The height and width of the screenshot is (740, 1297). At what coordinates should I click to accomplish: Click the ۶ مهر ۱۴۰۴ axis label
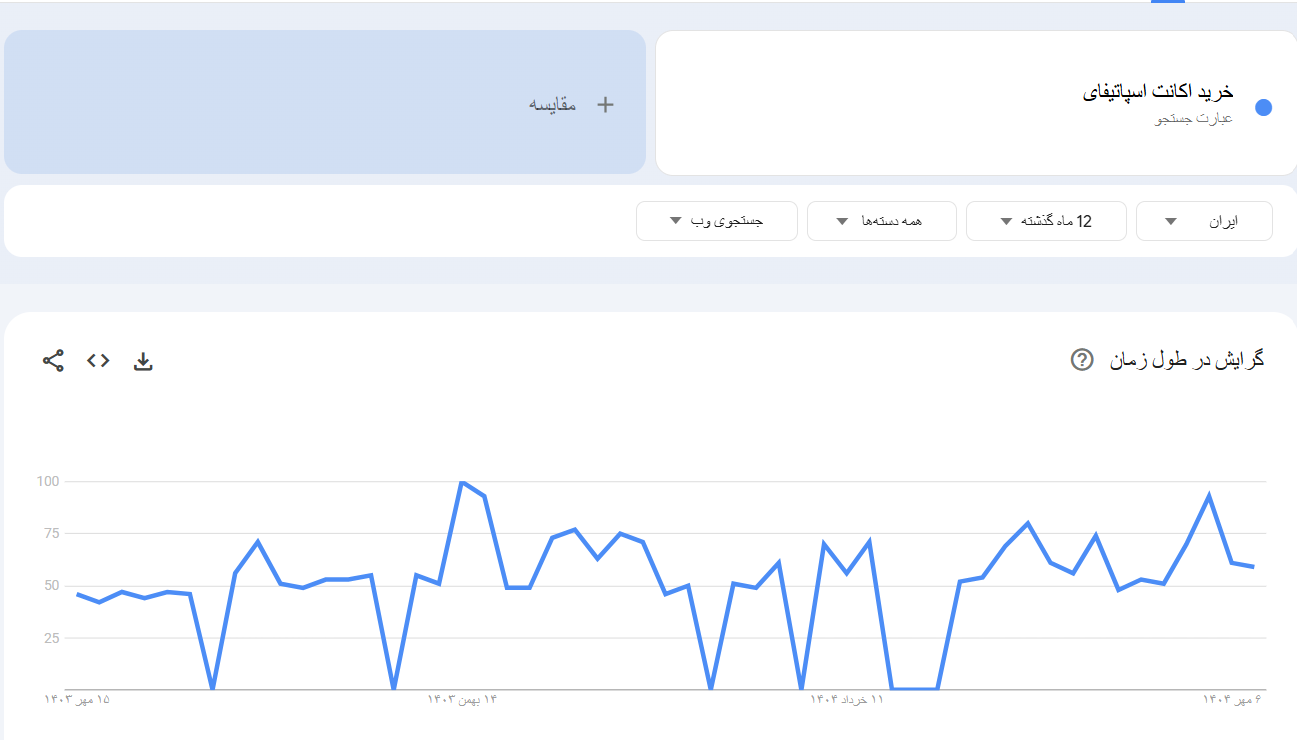coord(1232,699)
